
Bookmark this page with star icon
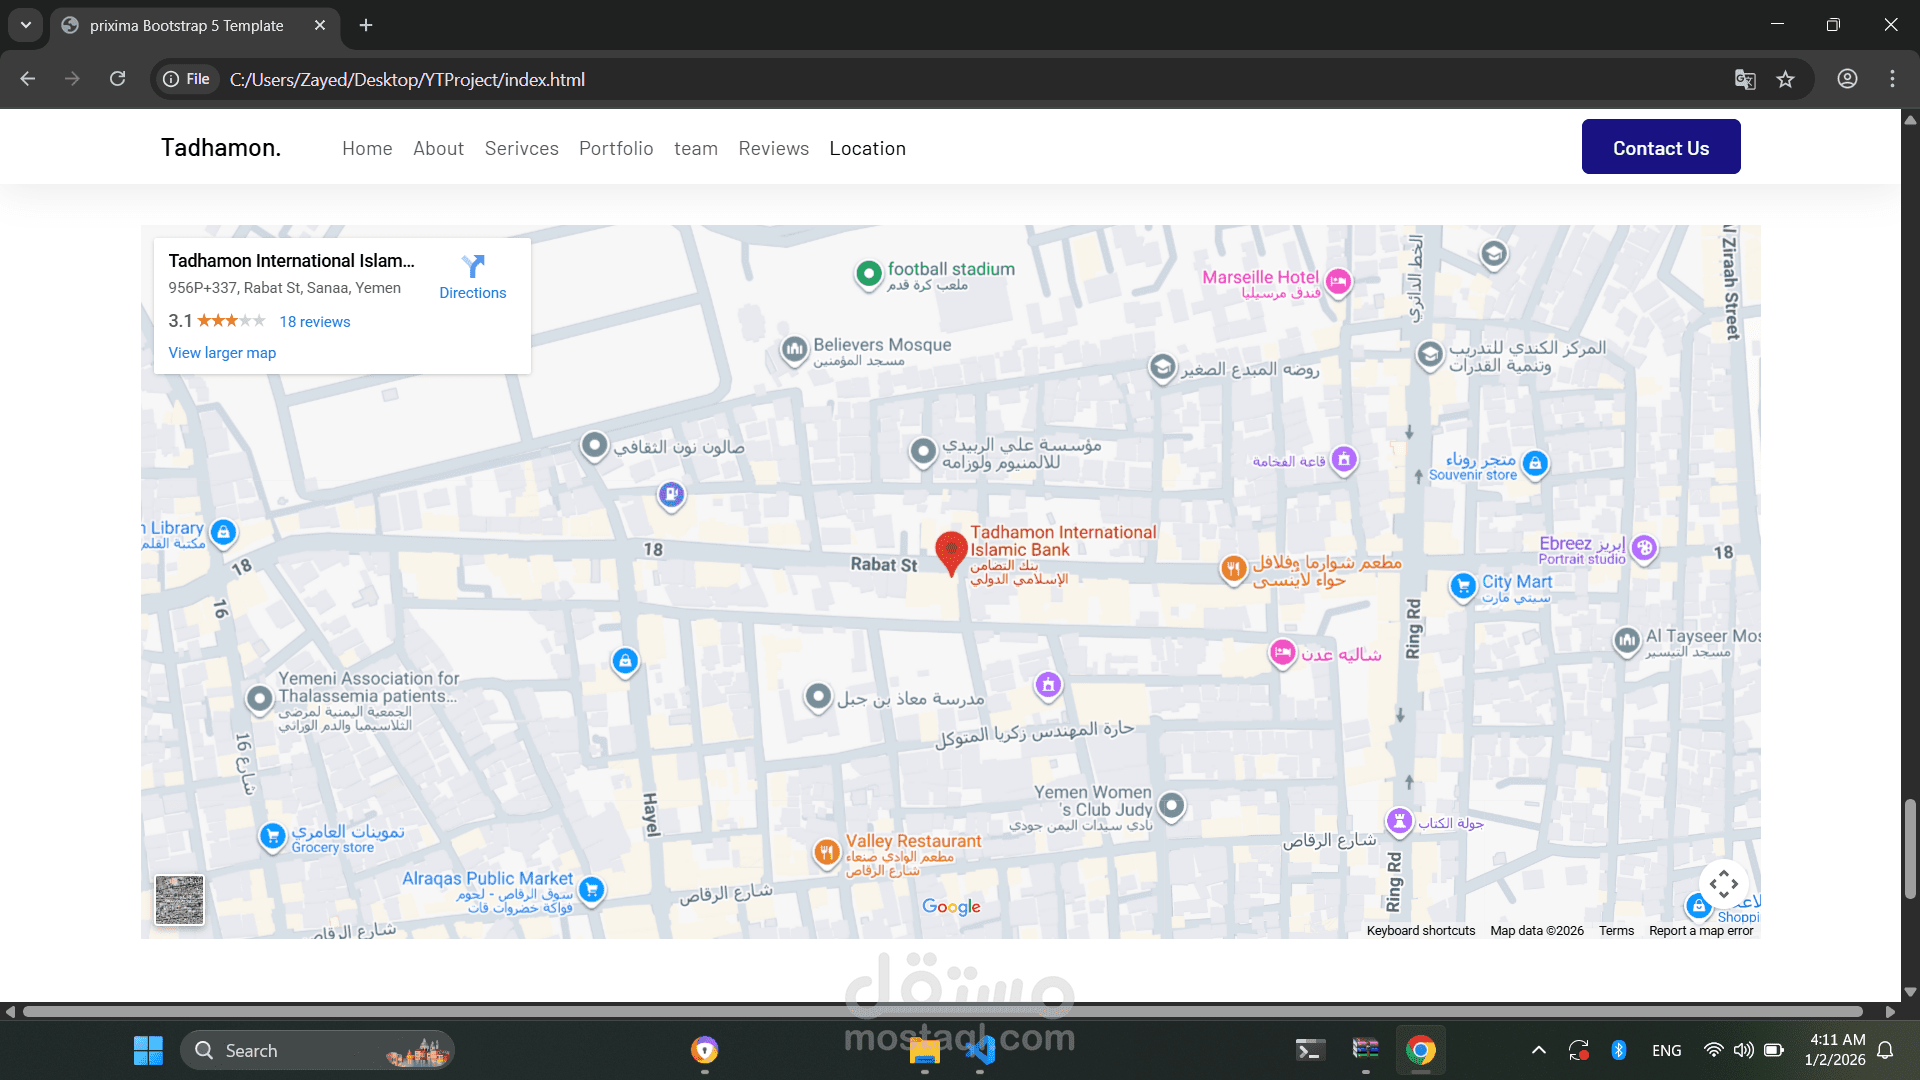(x=1786, y=80)
